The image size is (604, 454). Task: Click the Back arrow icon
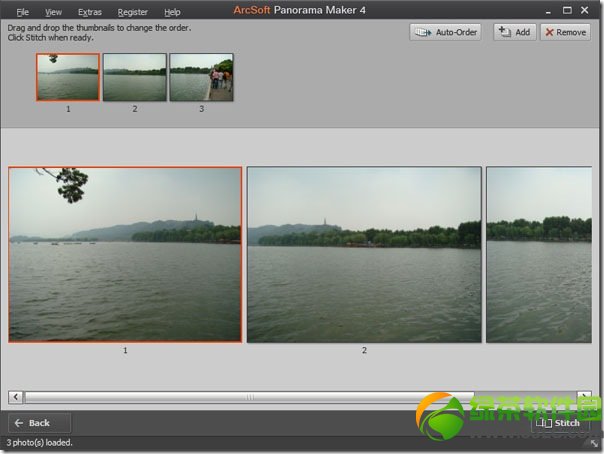(19, 423)
